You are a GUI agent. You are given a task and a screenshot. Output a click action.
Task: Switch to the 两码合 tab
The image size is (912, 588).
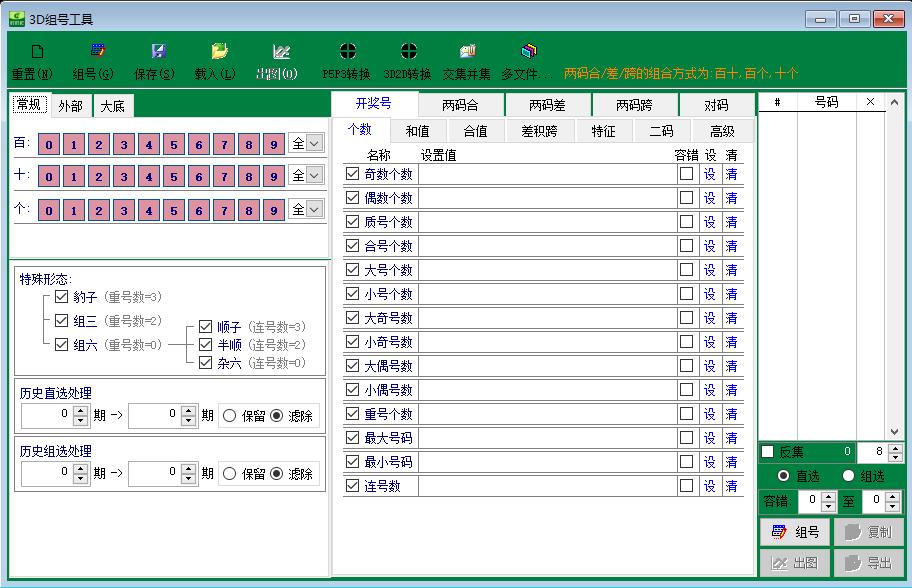click(460, 105)
